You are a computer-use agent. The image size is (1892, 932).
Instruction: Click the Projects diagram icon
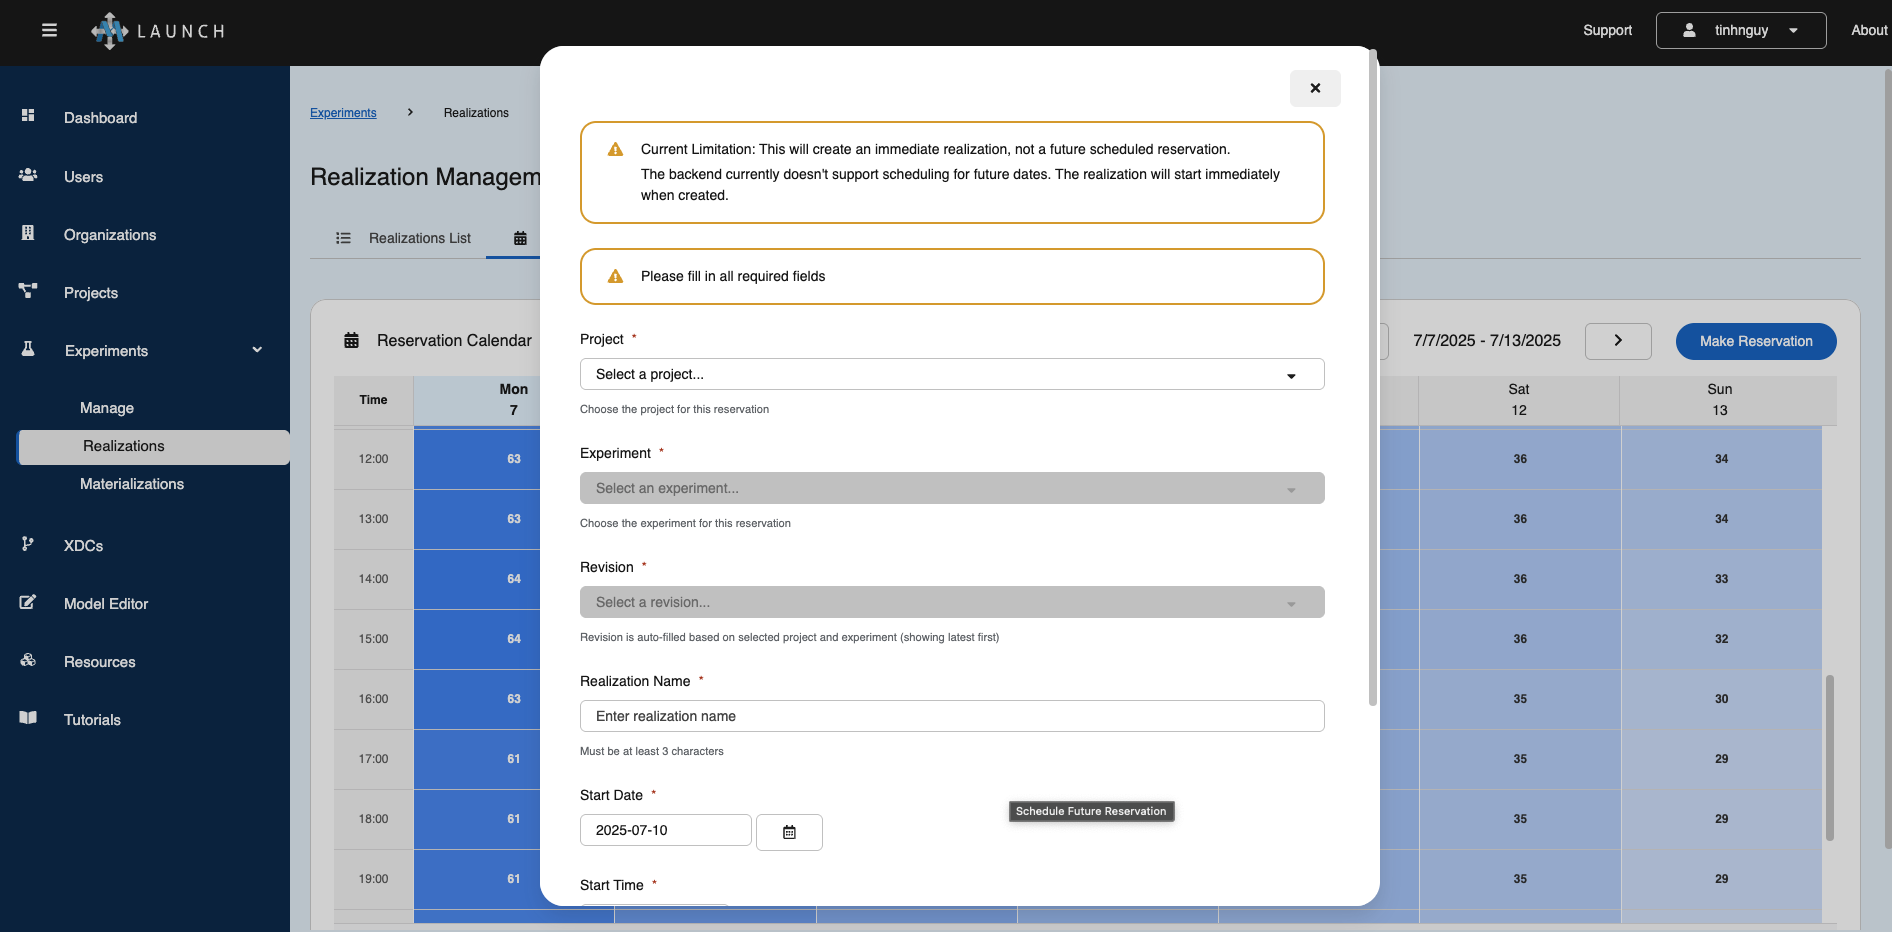[28, 291]
